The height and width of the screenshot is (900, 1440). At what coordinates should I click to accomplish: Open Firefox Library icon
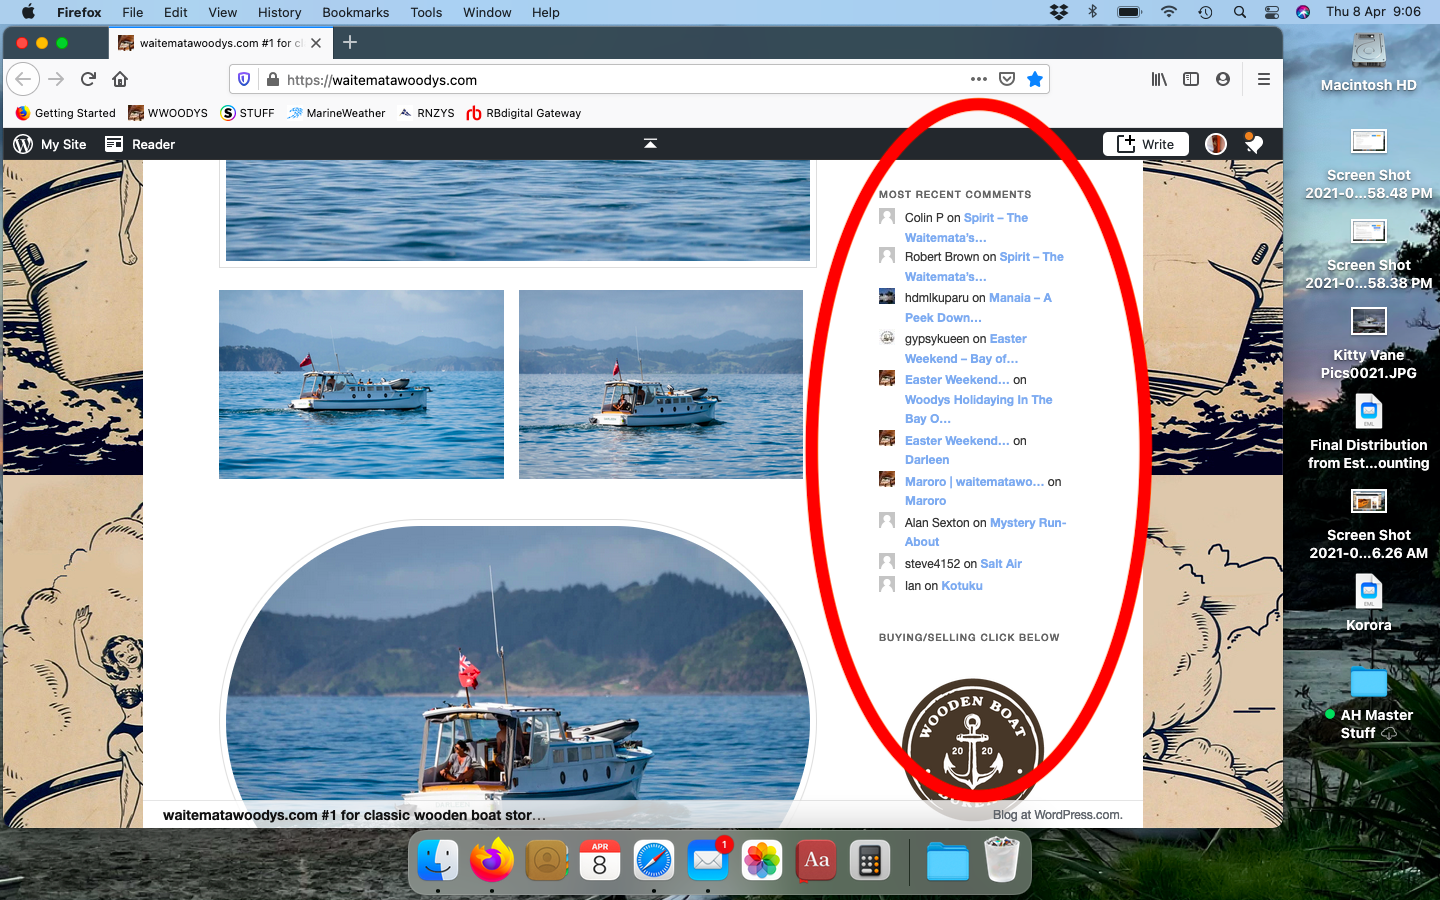(1159, 79)
